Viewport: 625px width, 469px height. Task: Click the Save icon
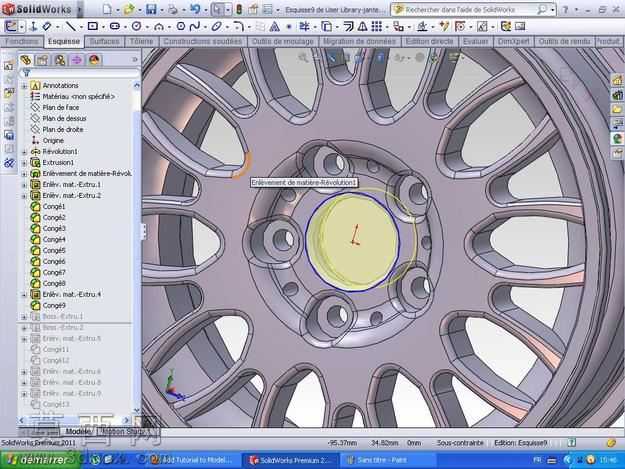tap(151, 9)
